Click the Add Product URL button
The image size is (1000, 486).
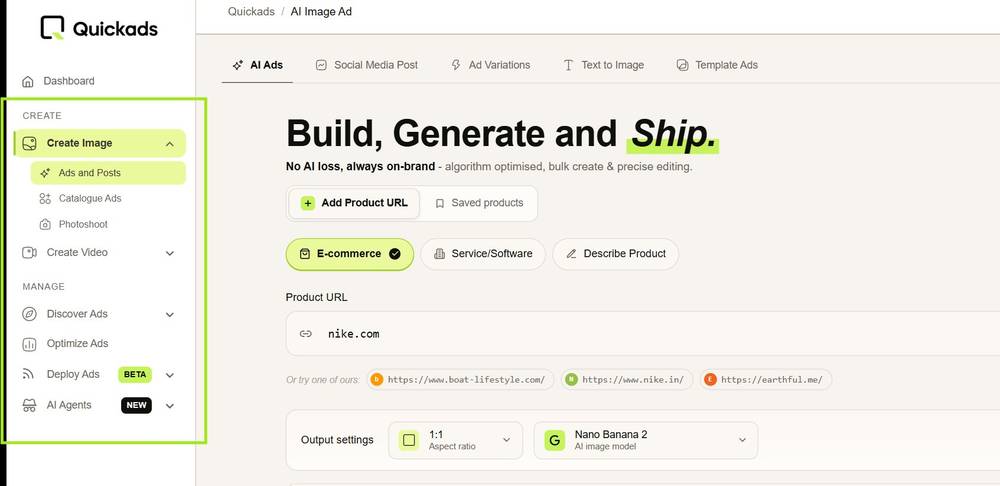point(355,203)
